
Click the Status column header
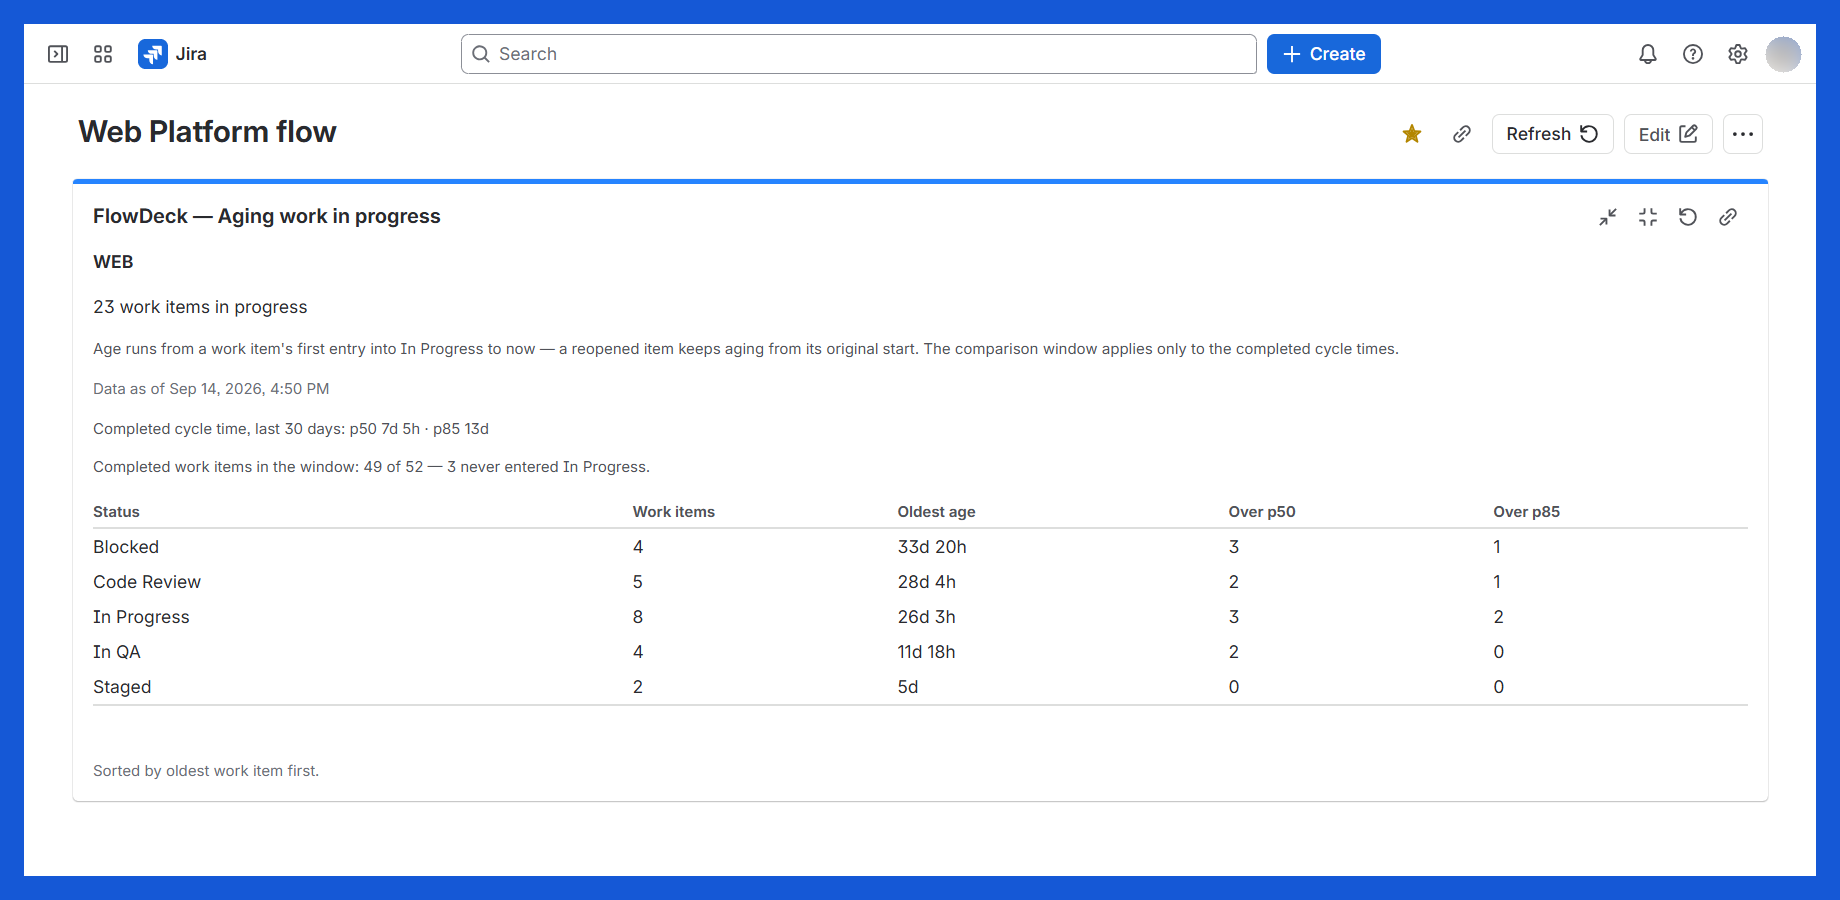(116, 512)
